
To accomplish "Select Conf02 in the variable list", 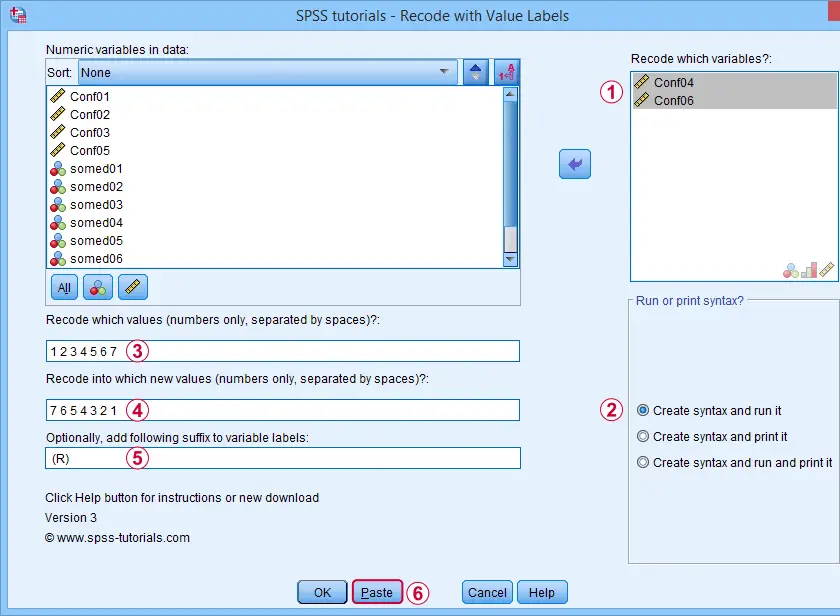I will (275, 115).
